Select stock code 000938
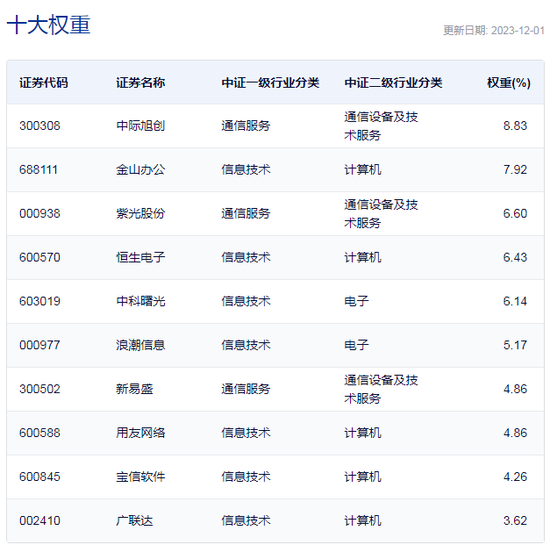 [40, 213]
